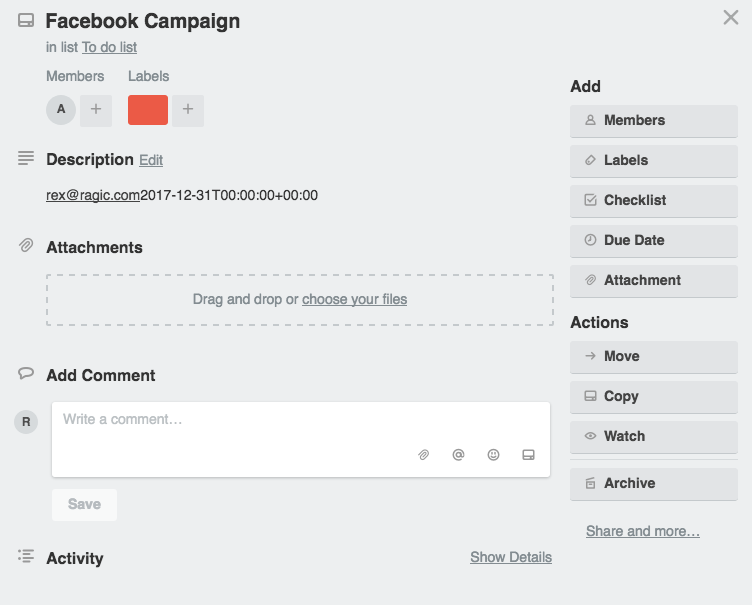Open the Labels button in Add section
752x605 pixels.
pyautogui.click(x=654, y=161)
